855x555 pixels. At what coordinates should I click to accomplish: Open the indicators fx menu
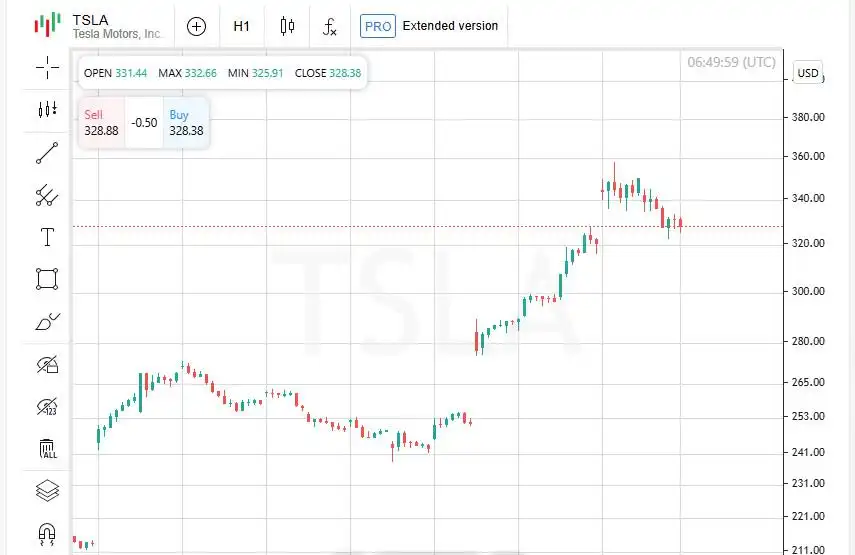tap(330, 26)
